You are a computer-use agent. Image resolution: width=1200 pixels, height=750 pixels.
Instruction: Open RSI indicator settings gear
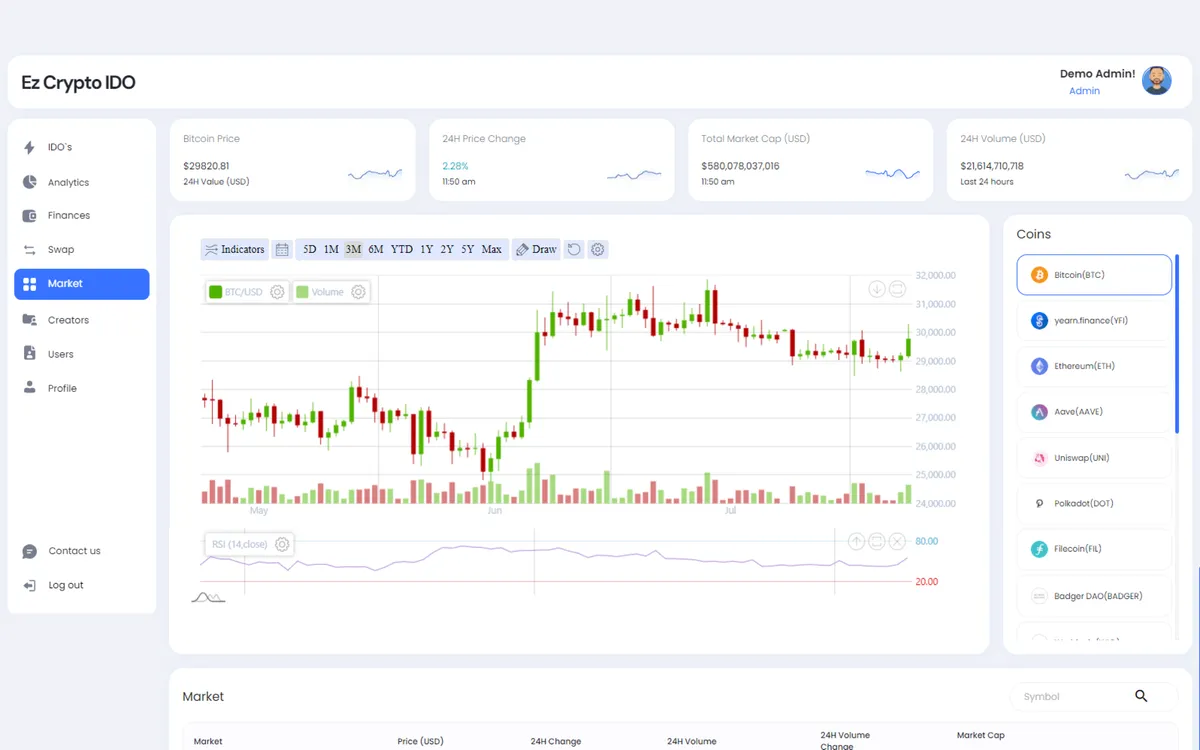pos(282,544)
